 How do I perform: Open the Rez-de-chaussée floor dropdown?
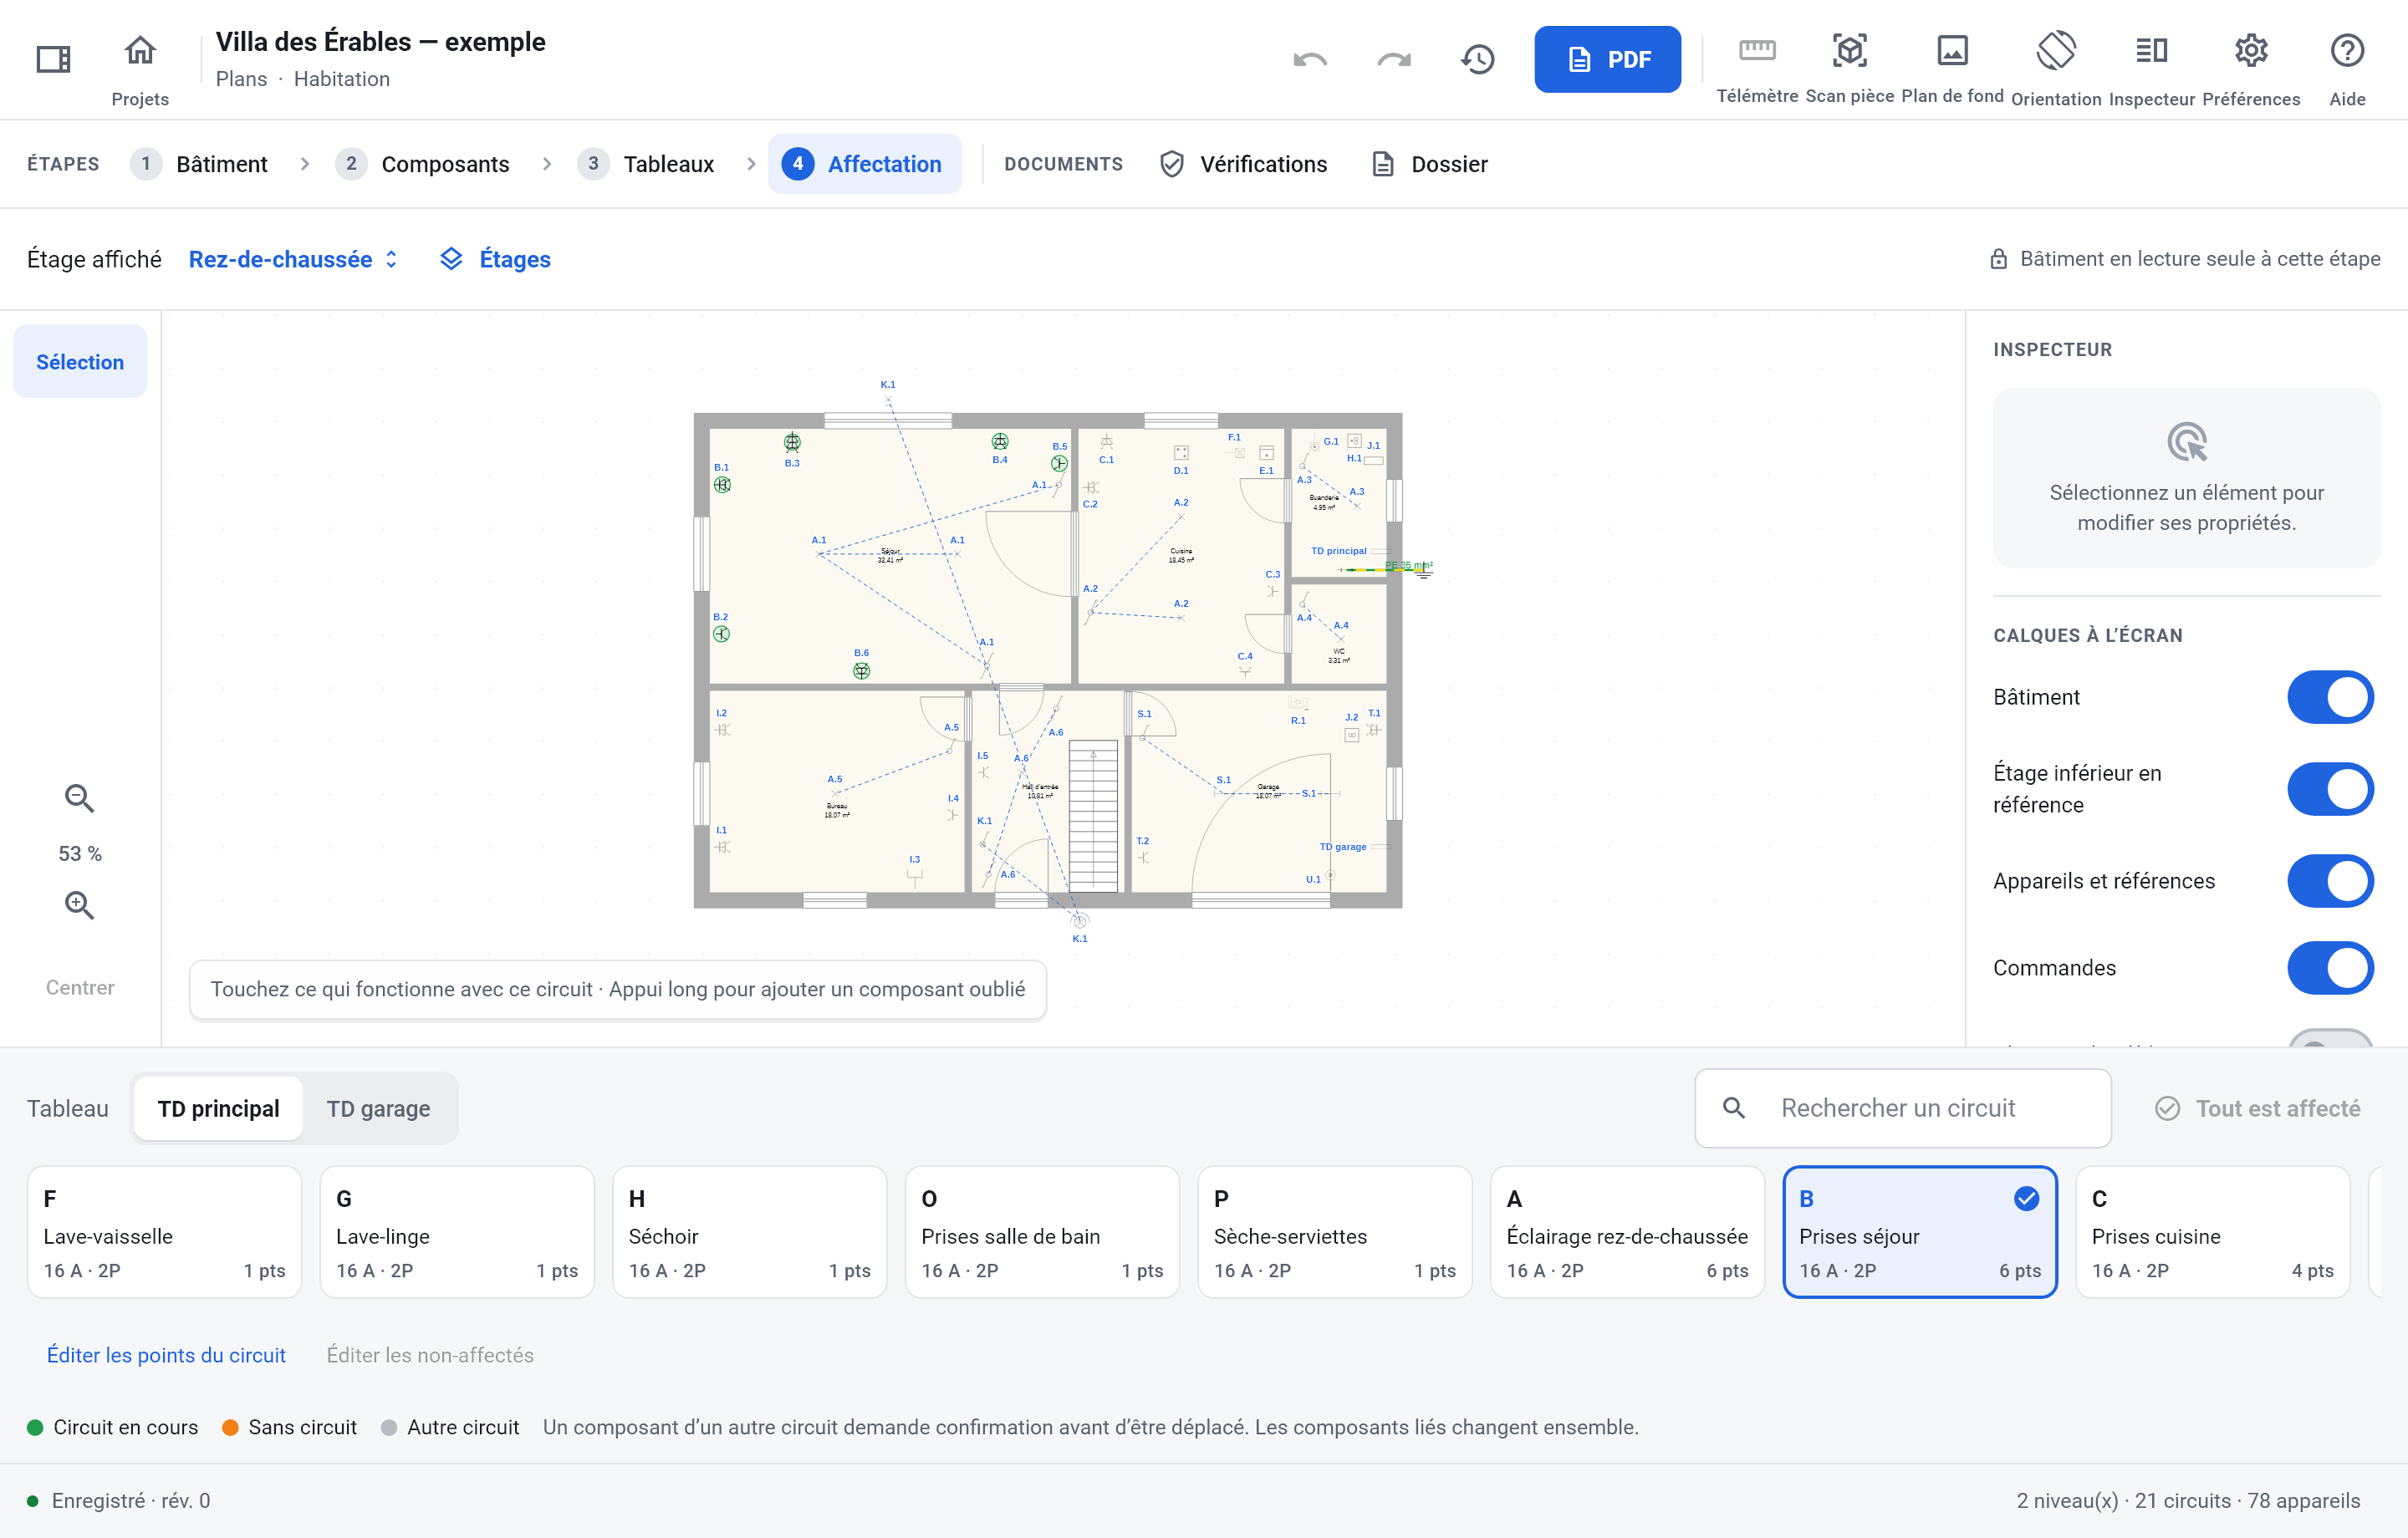click(293, 259)
